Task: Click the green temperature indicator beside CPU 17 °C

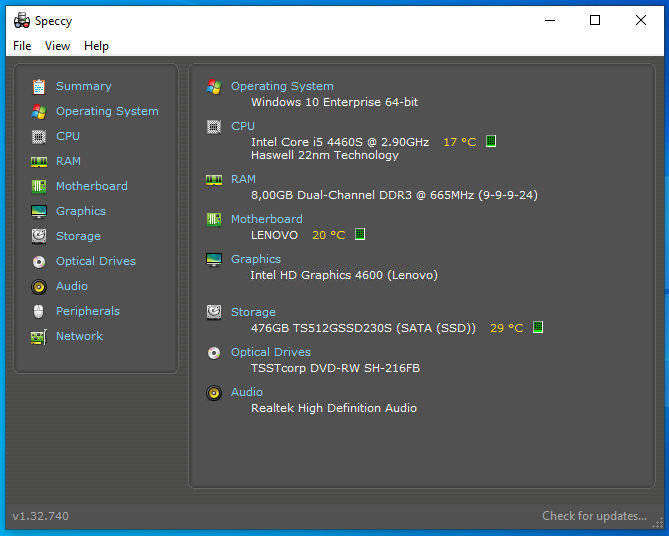Action: point(491,141)
